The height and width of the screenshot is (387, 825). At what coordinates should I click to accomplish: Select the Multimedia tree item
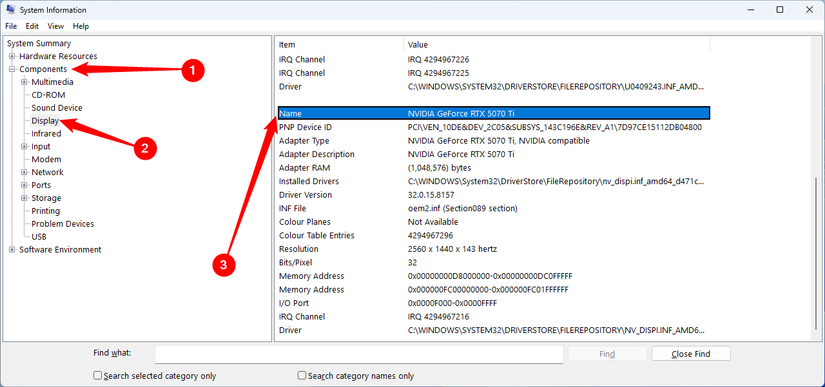(53, 82)
